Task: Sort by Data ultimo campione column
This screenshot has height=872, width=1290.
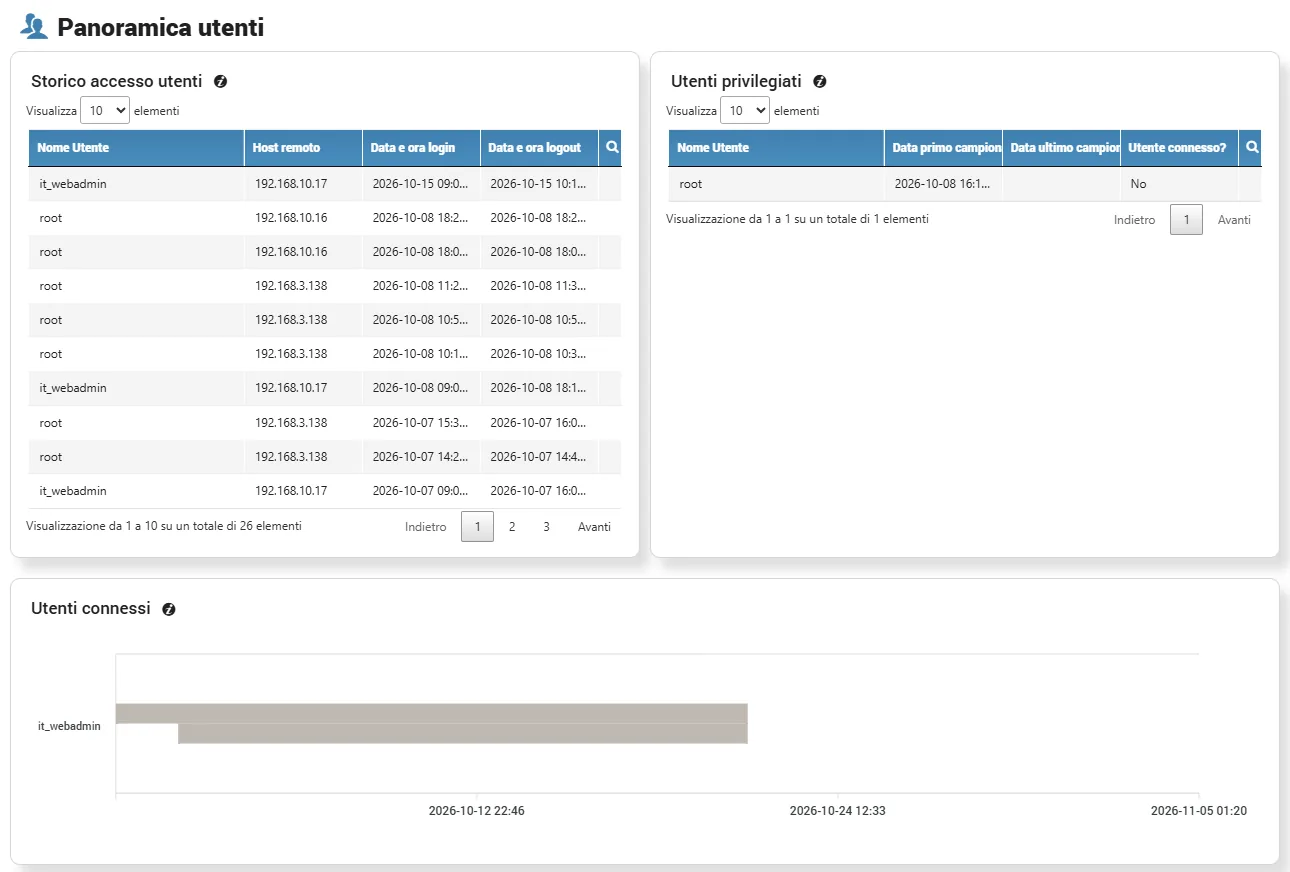Action: pyautogui.click(x=1061, y=148)
